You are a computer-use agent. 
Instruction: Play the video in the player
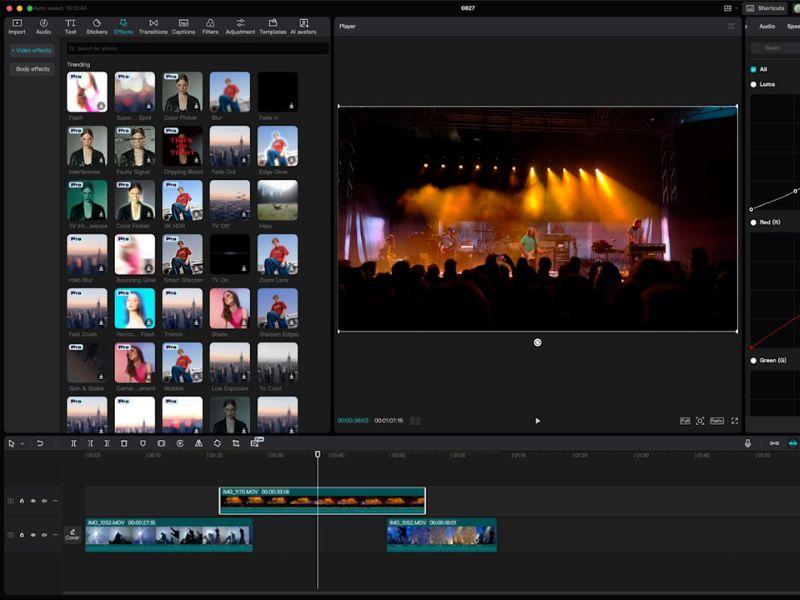tap(538, 421)
